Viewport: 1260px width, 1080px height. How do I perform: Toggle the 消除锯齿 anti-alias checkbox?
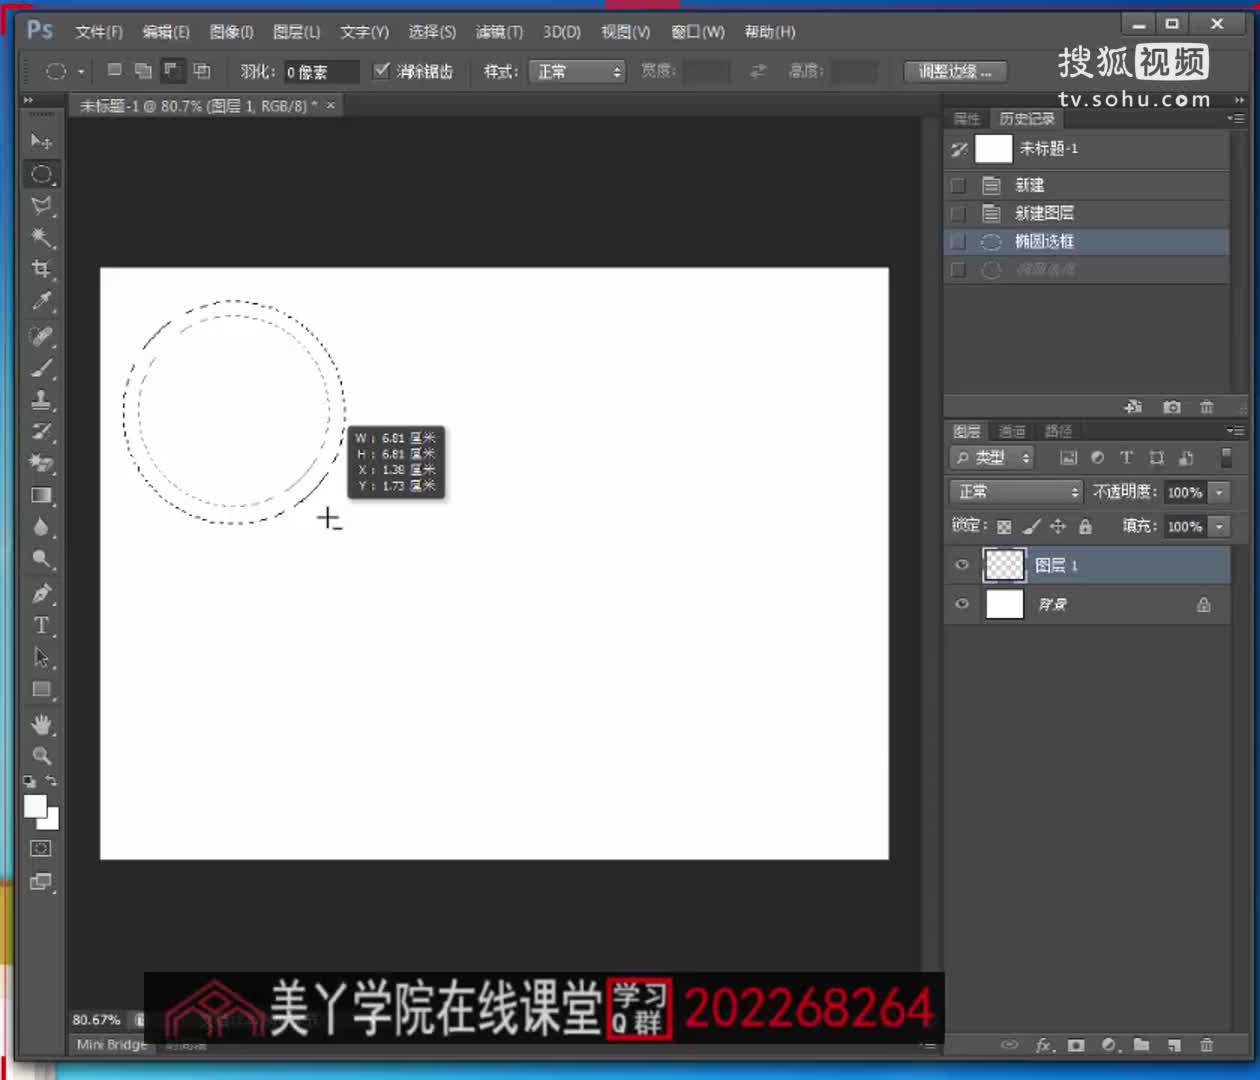[381, 70]
